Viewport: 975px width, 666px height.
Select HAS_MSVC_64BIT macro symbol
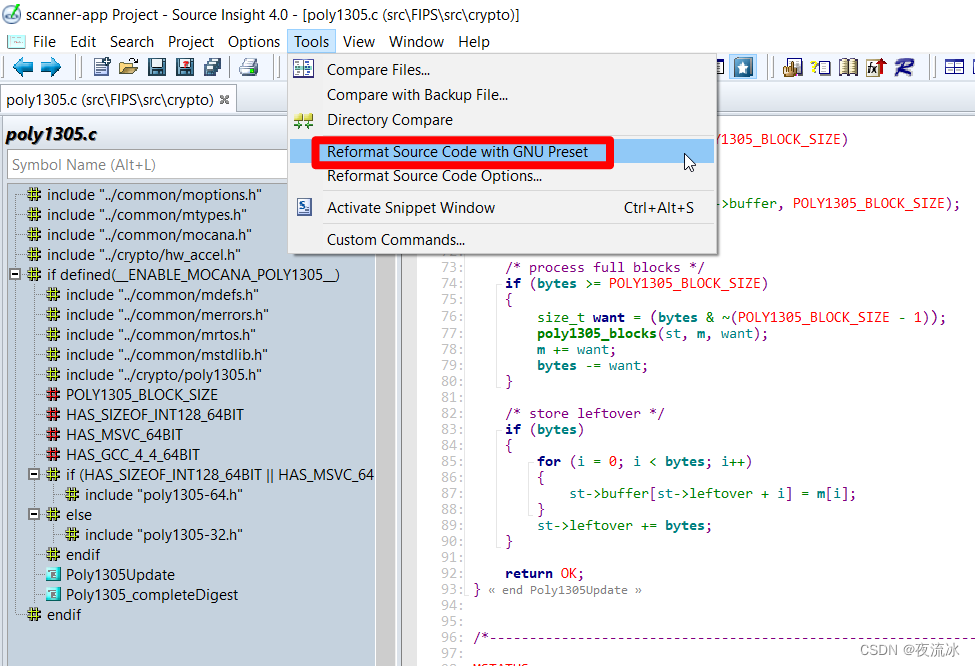click(124, 434)
